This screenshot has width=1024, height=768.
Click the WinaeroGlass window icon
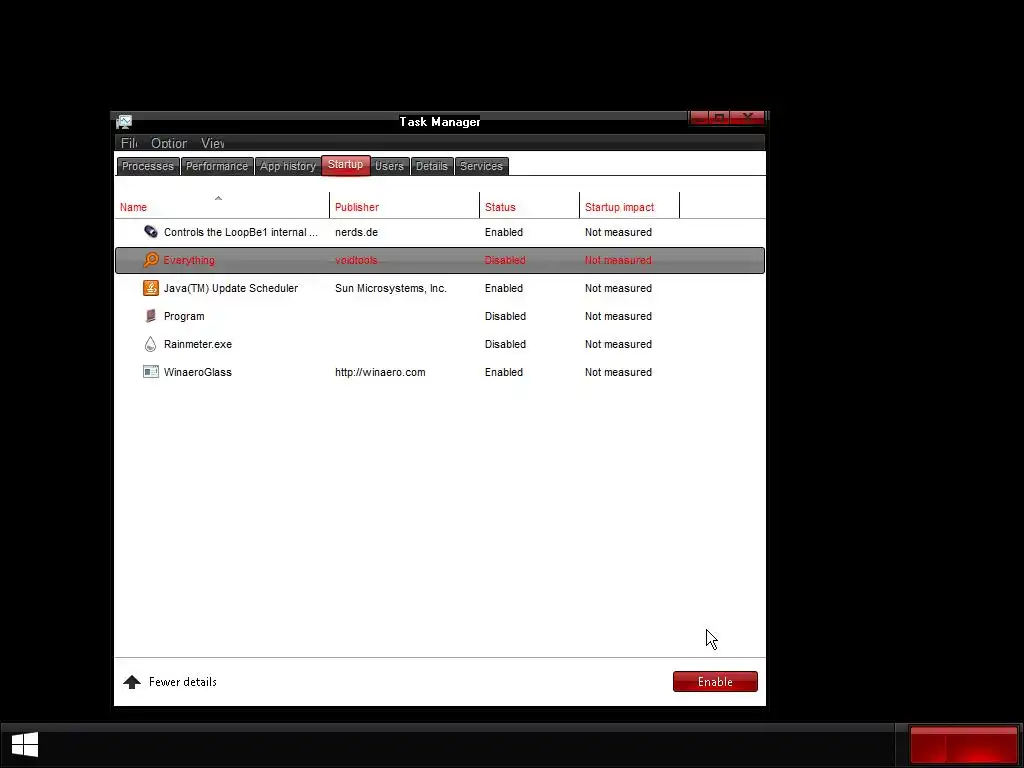[151, 372]
